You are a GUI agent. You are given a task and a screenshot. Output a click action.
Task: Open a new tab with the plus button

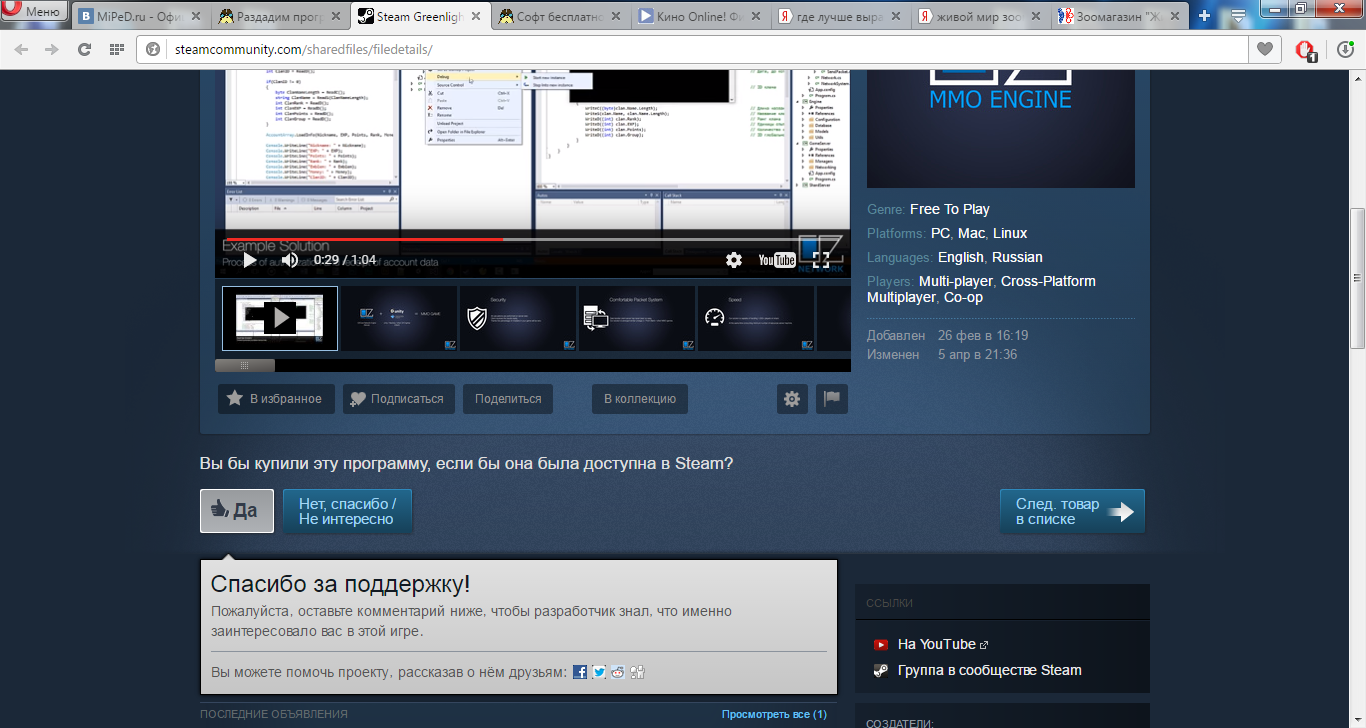1205,16
